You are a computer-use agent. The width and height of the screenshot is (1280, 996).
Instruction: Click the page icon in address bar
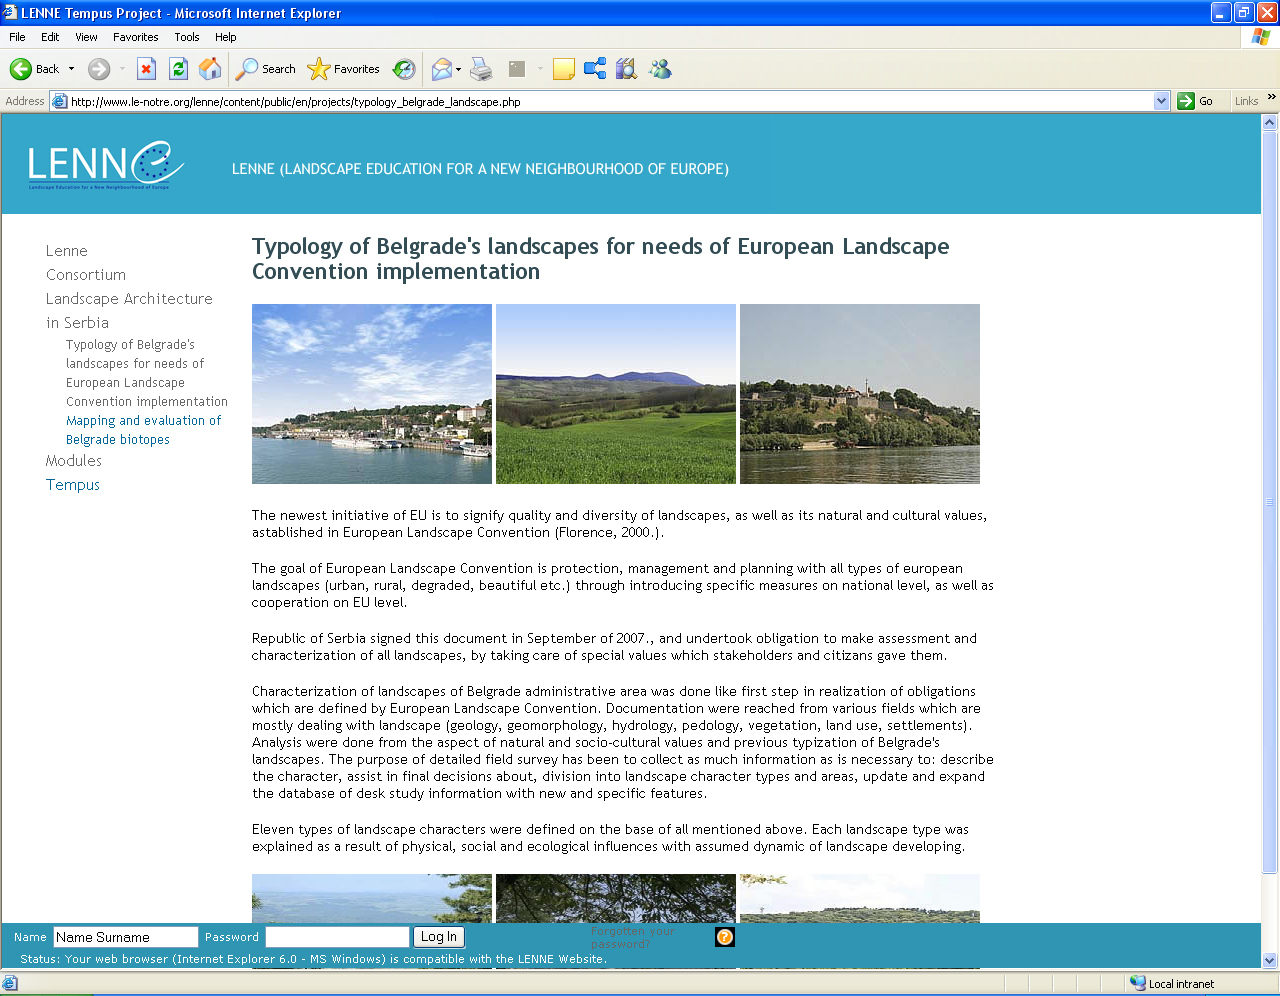pyautogui.click(x=59, y=101)
